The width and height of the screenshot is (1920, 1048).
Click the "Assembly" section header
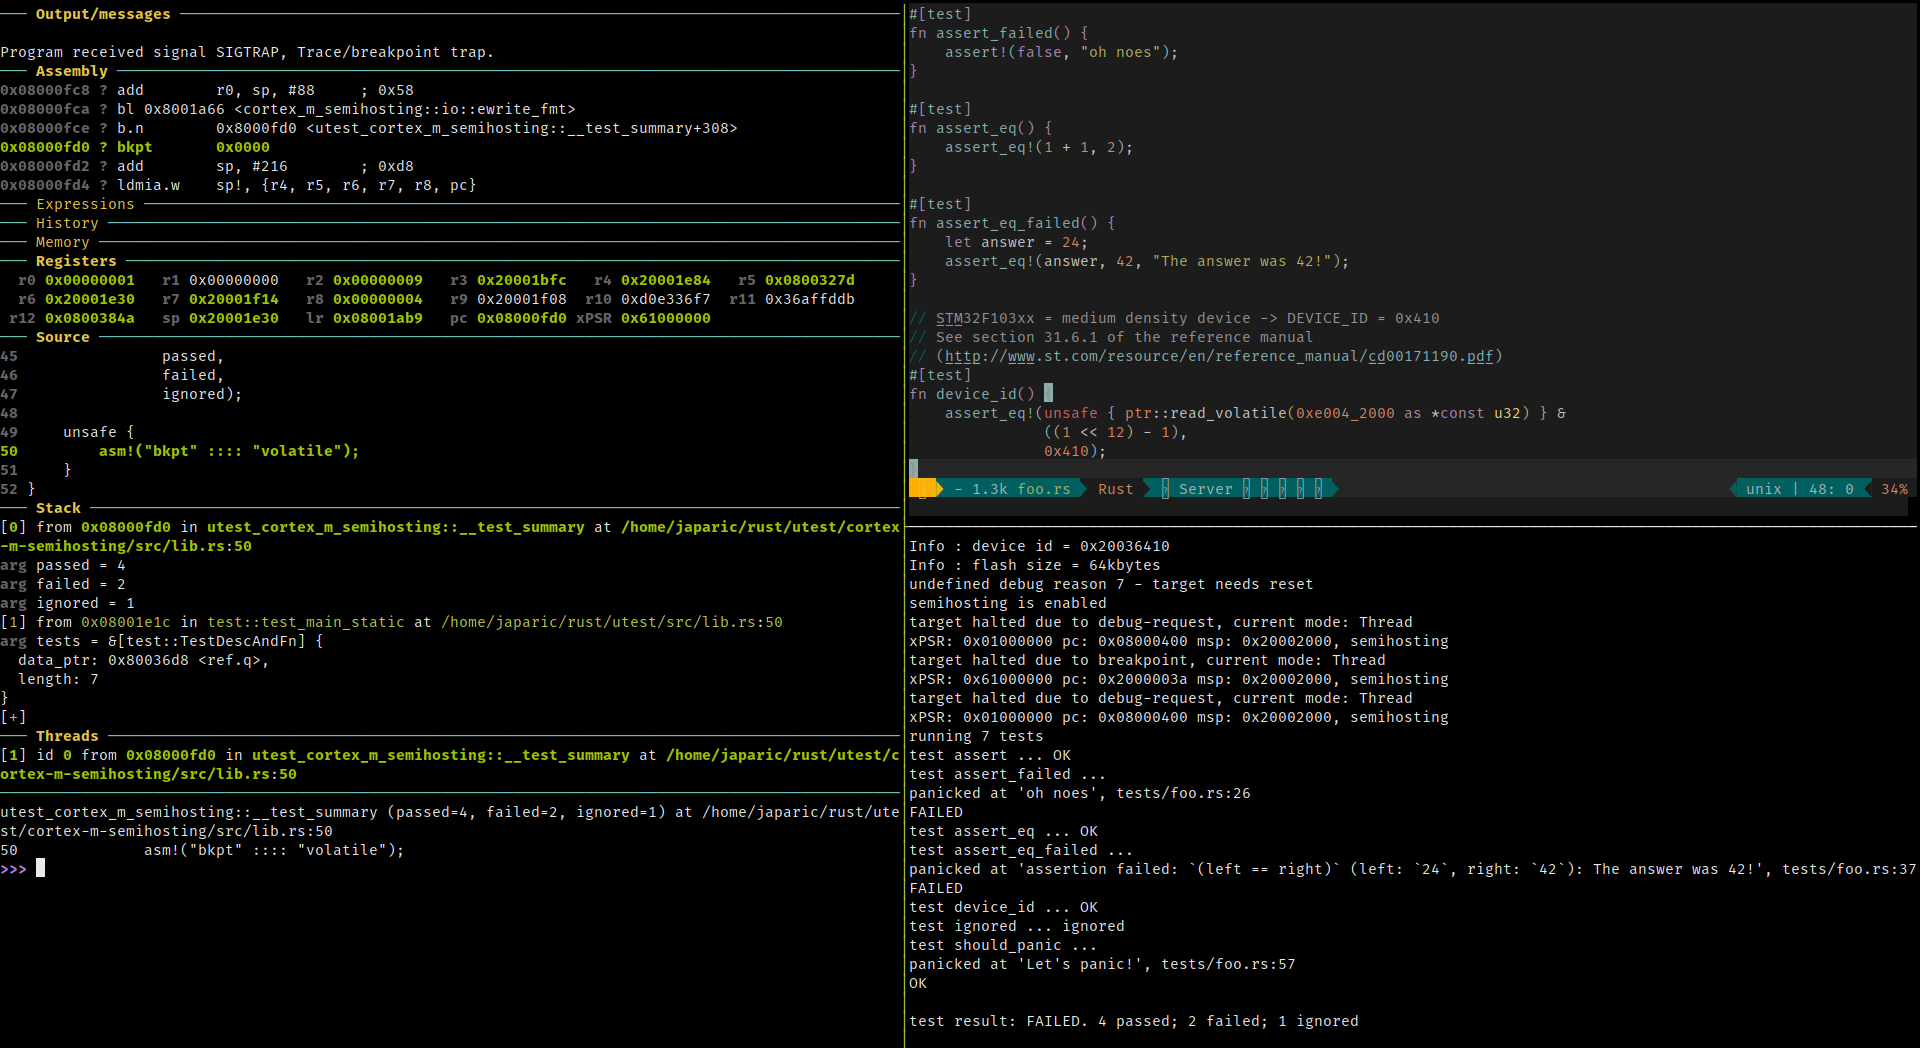click(72, 71)
